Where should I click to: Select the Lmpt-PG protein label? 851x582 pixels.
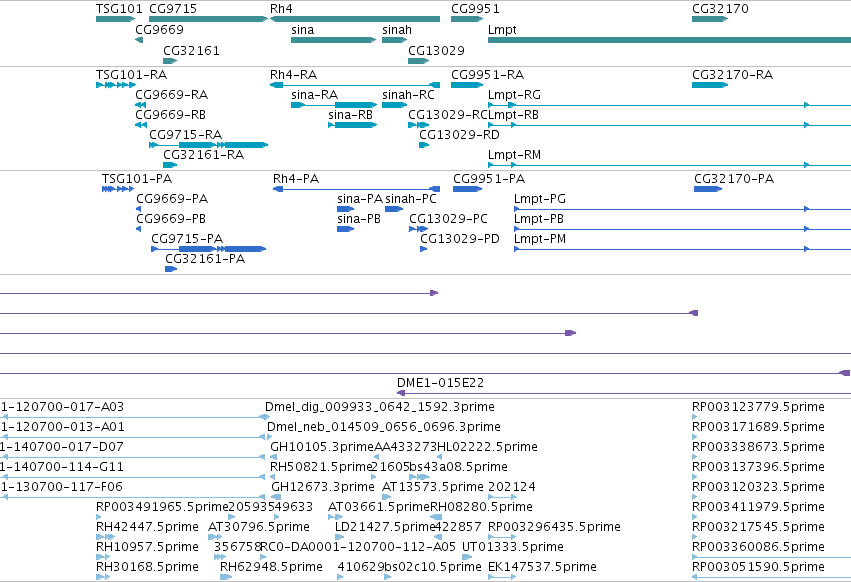(x=540, y=199)
